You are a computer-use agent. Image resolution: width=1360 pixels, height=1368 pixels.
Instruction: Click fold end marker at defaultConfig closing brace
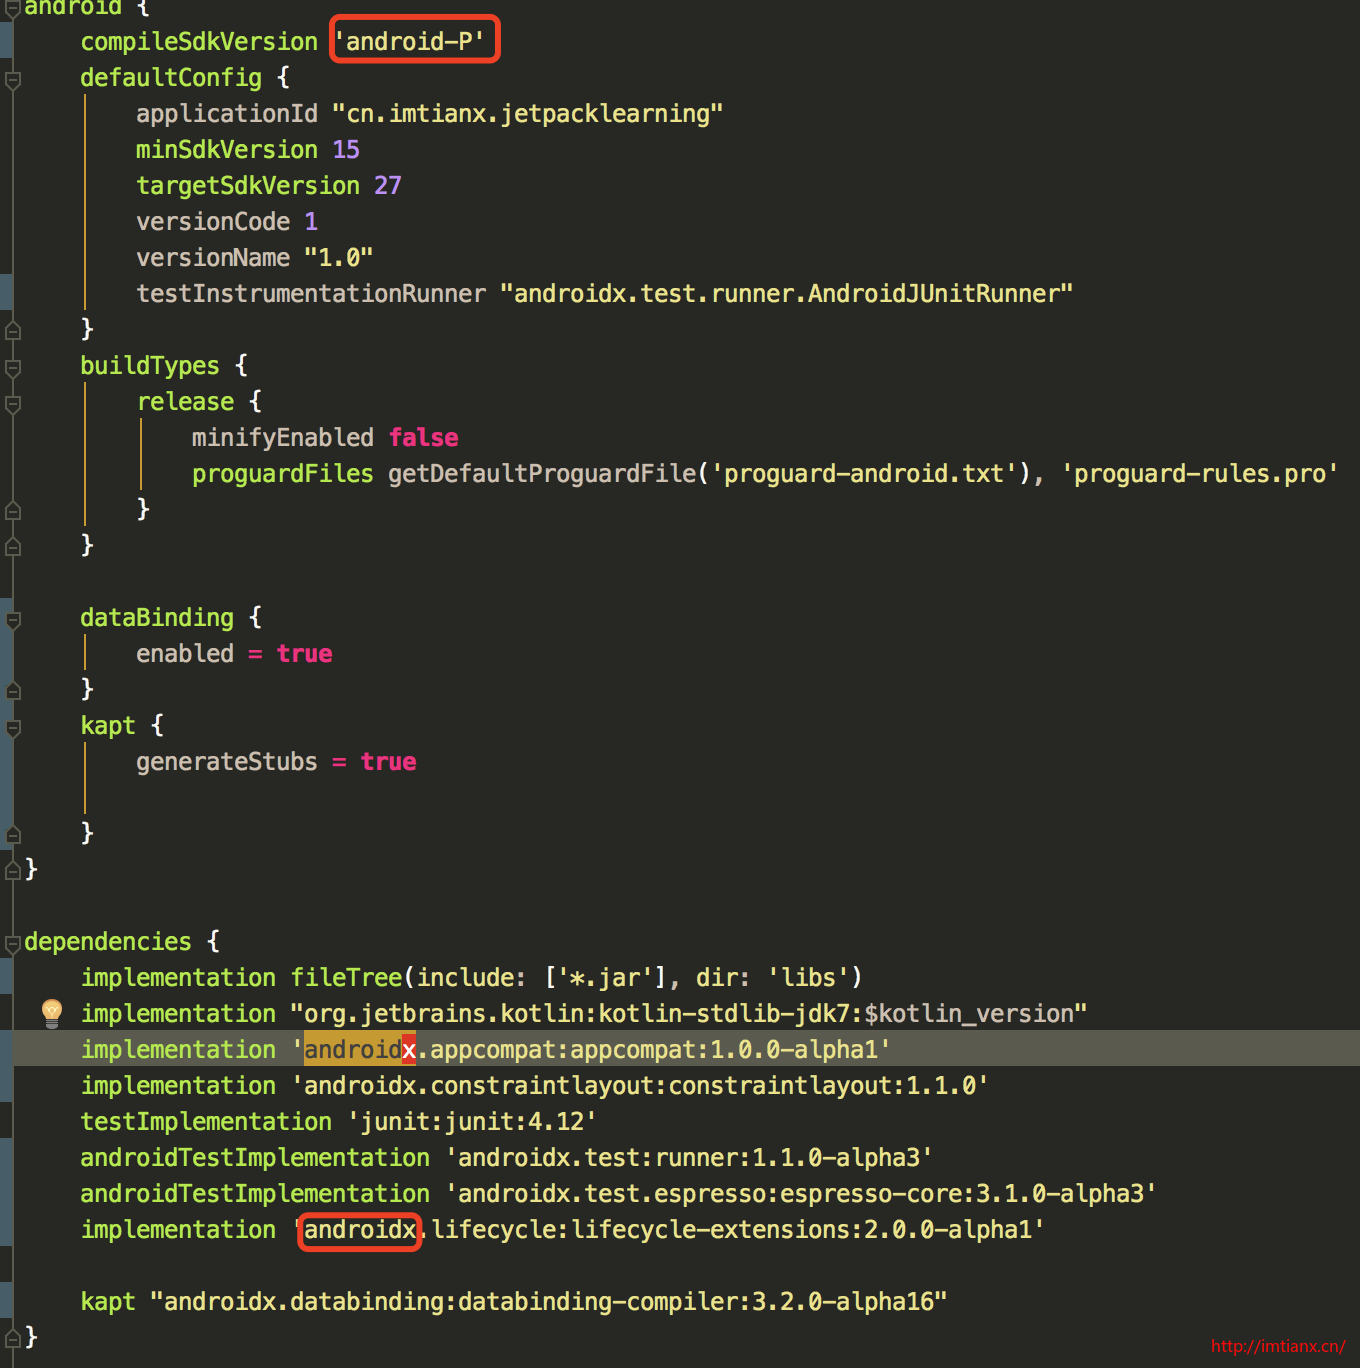pyautogui.click(x=13, y=329)
